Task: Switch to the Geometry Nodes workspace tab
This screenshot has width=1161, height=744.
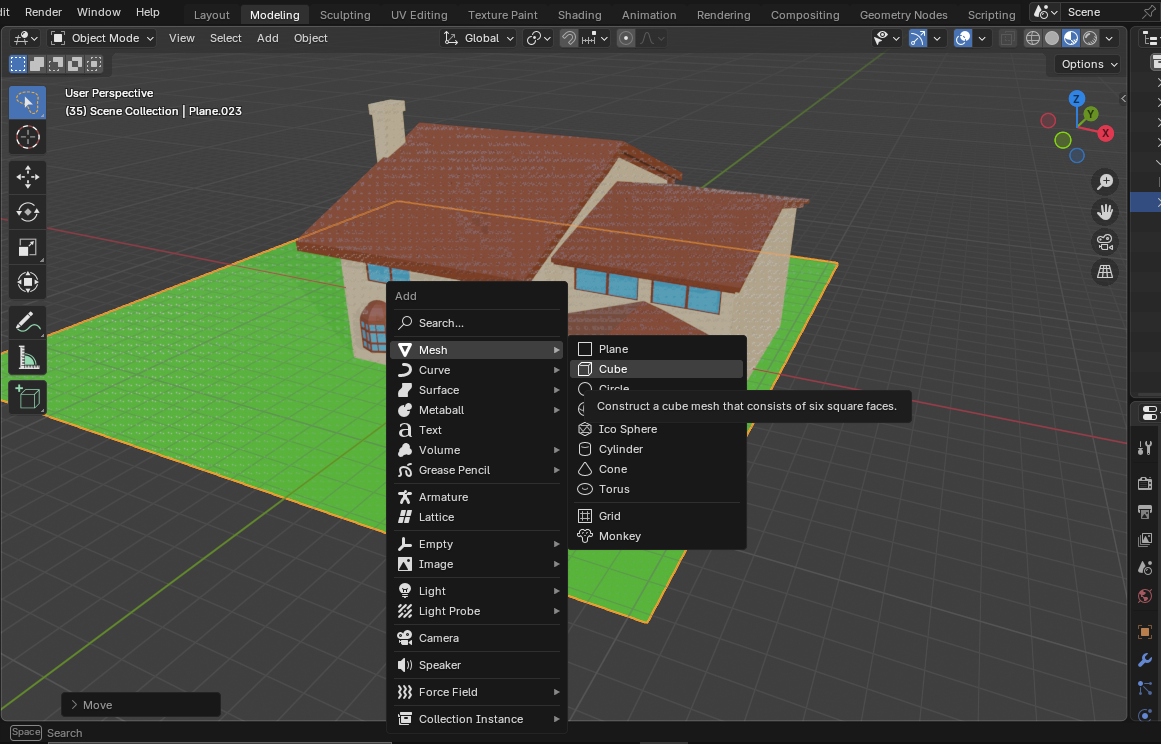Action: pyautogui.click(x=903, y=15)
